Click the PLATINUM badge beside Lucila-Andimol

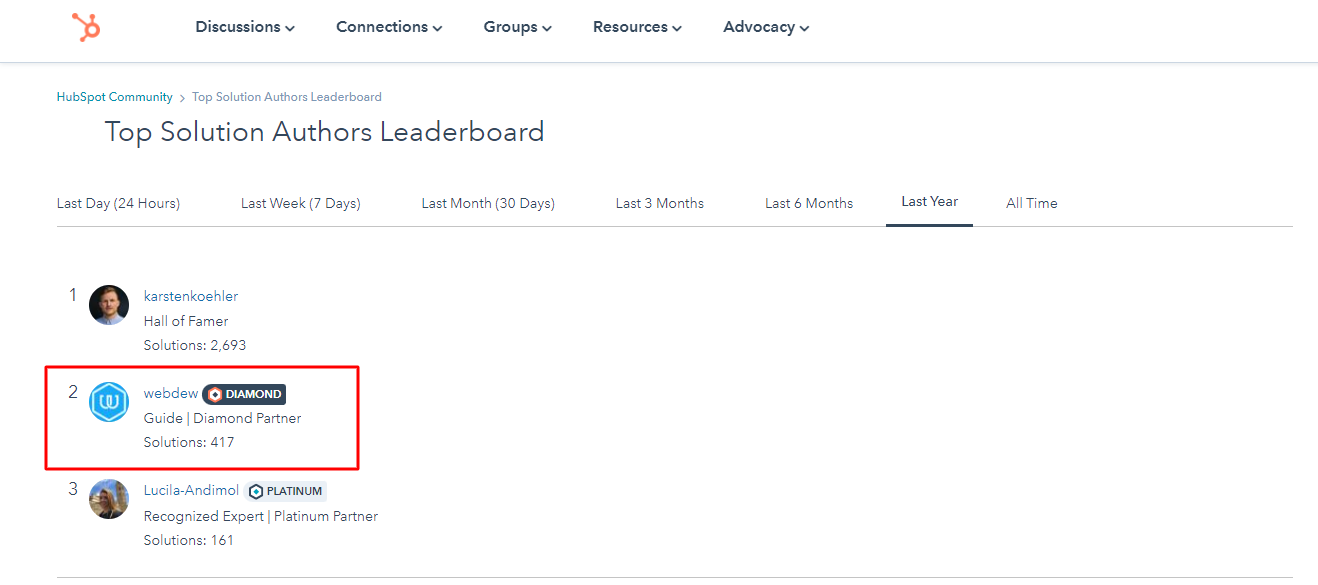click(x=285, y=491)
